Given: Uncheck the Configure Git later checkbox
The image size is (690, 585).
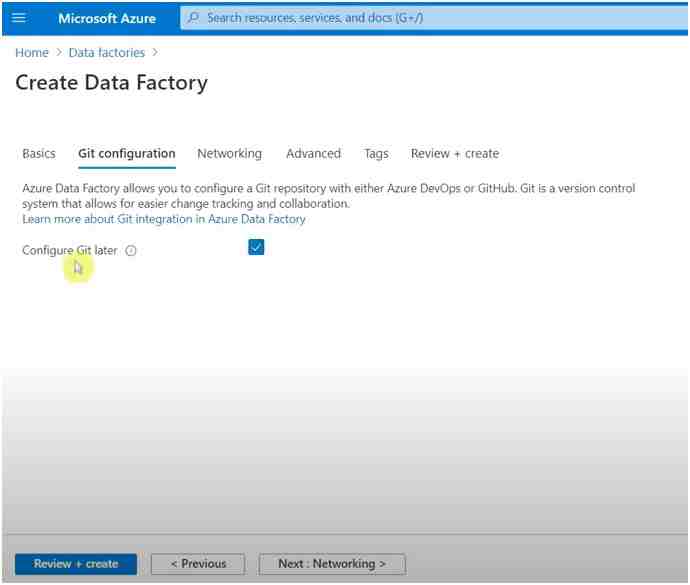Looking at the screenshot, I should [x=256, y=247].
